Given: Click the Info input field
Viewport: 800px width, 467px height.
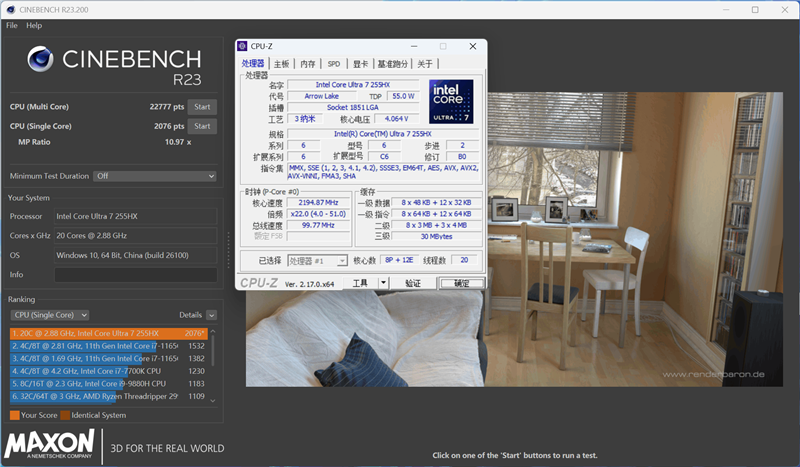Looking at the screenshot, I should (x=135, y=274).
